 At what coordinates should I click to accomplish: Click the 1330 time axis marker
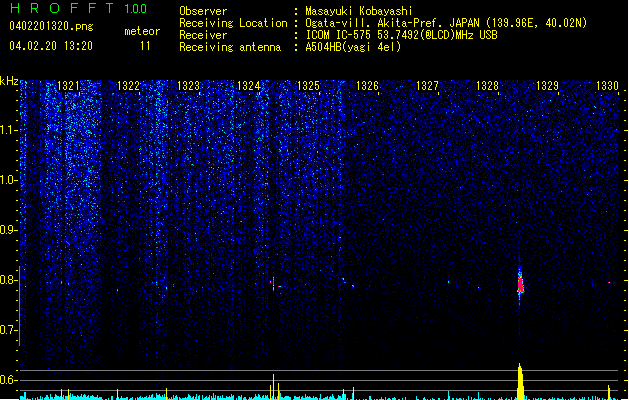607,86
